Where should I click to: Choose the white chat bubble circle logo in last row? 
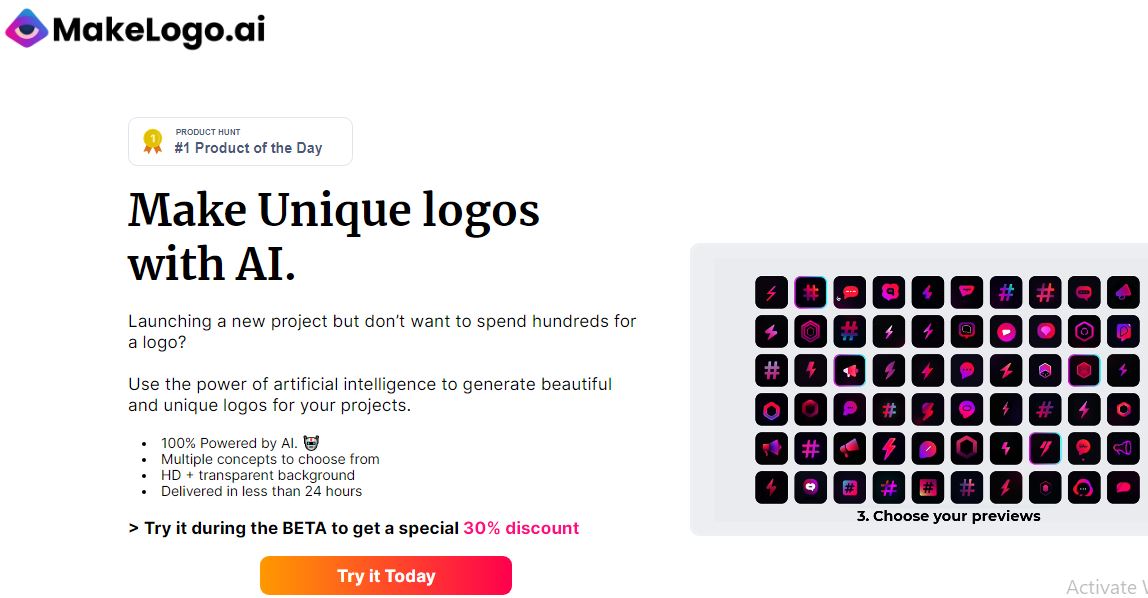tap(811, 488)
